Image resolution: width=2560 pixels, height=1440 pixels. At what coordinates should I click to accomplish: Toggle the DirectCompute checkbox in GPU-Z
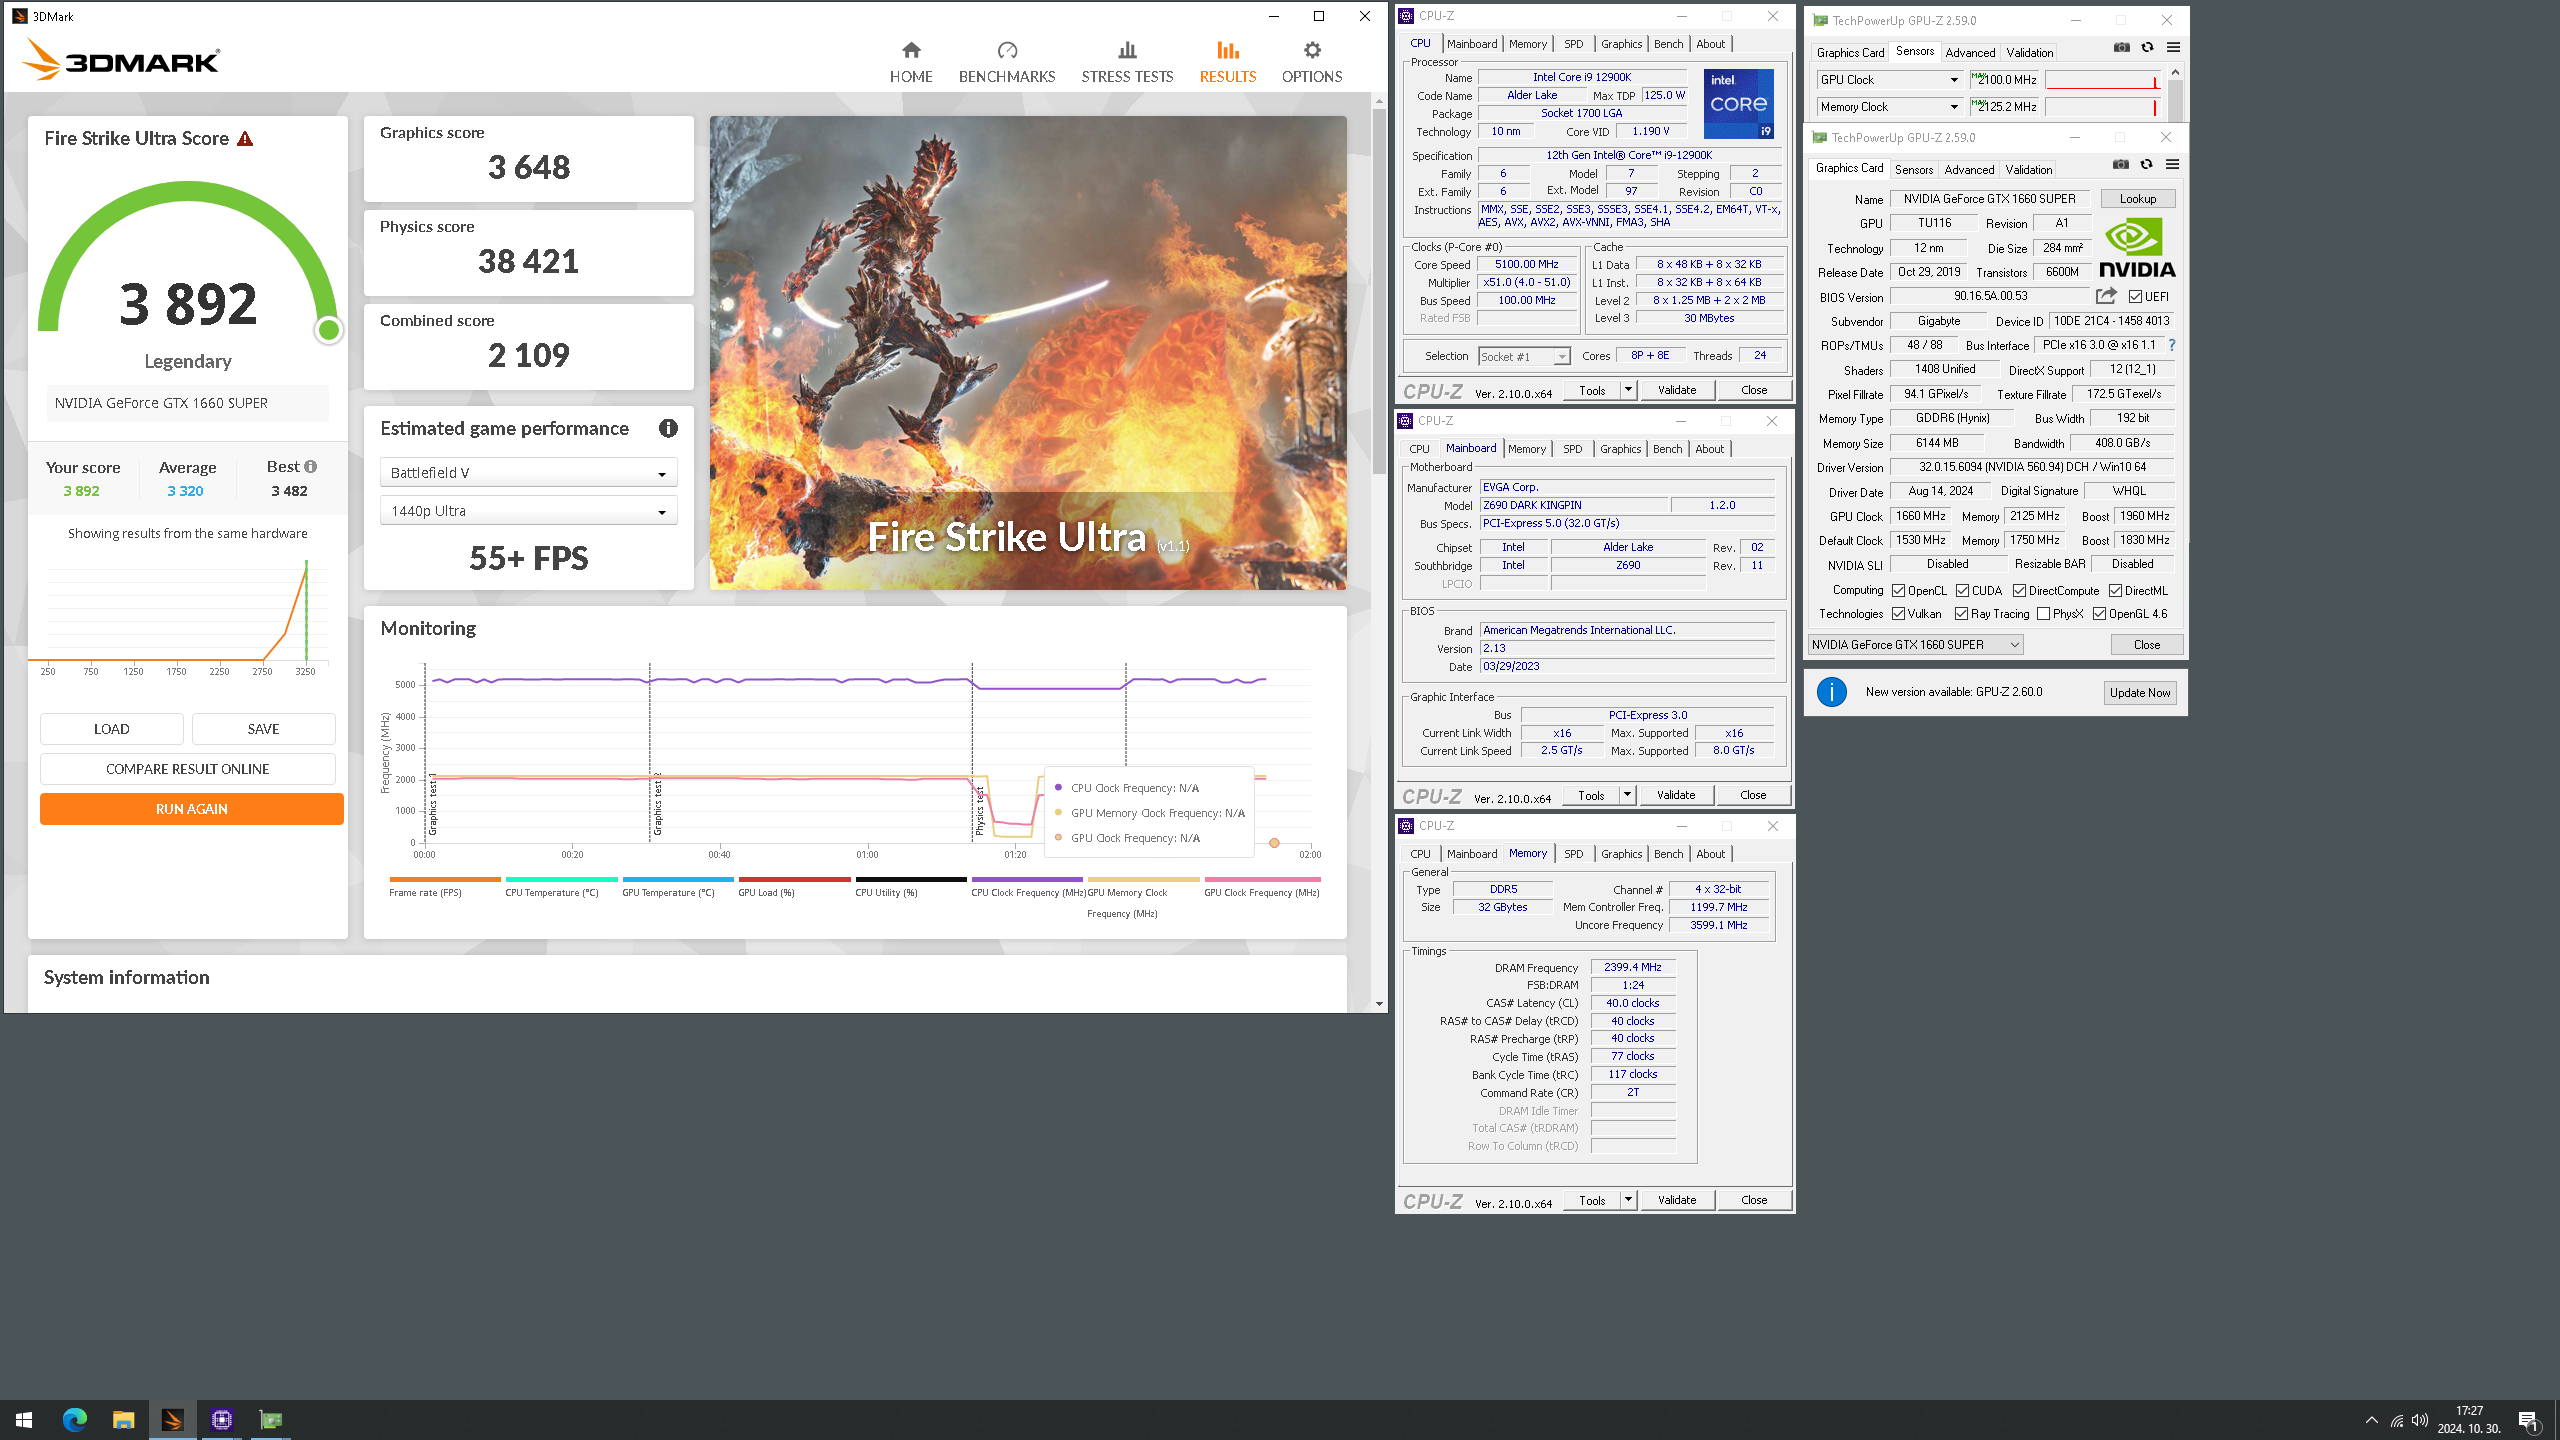click(x=2019, y=591)
